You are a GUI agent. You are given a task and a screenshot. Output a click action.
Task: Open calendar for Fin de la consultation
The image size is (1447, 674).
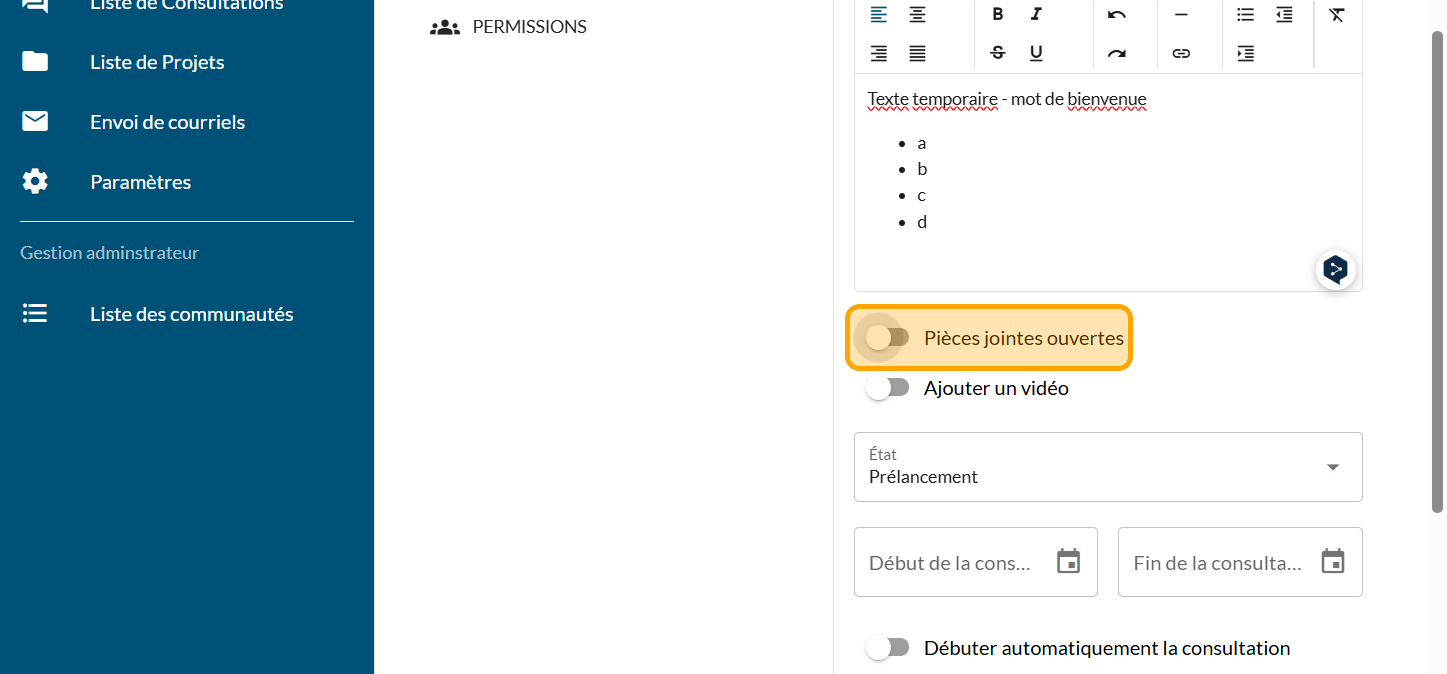tap(1332, 562)
